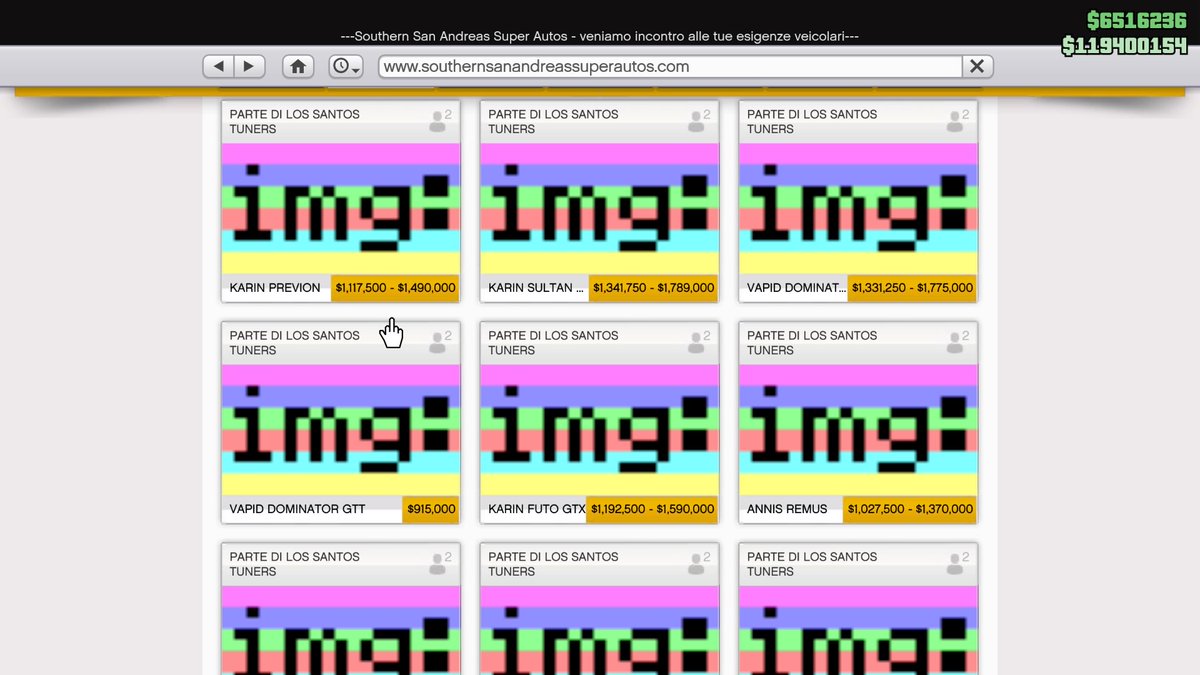Open the Vapid Dominator GTT vehicle image
1200x675 pixels.
click(341, 430)
